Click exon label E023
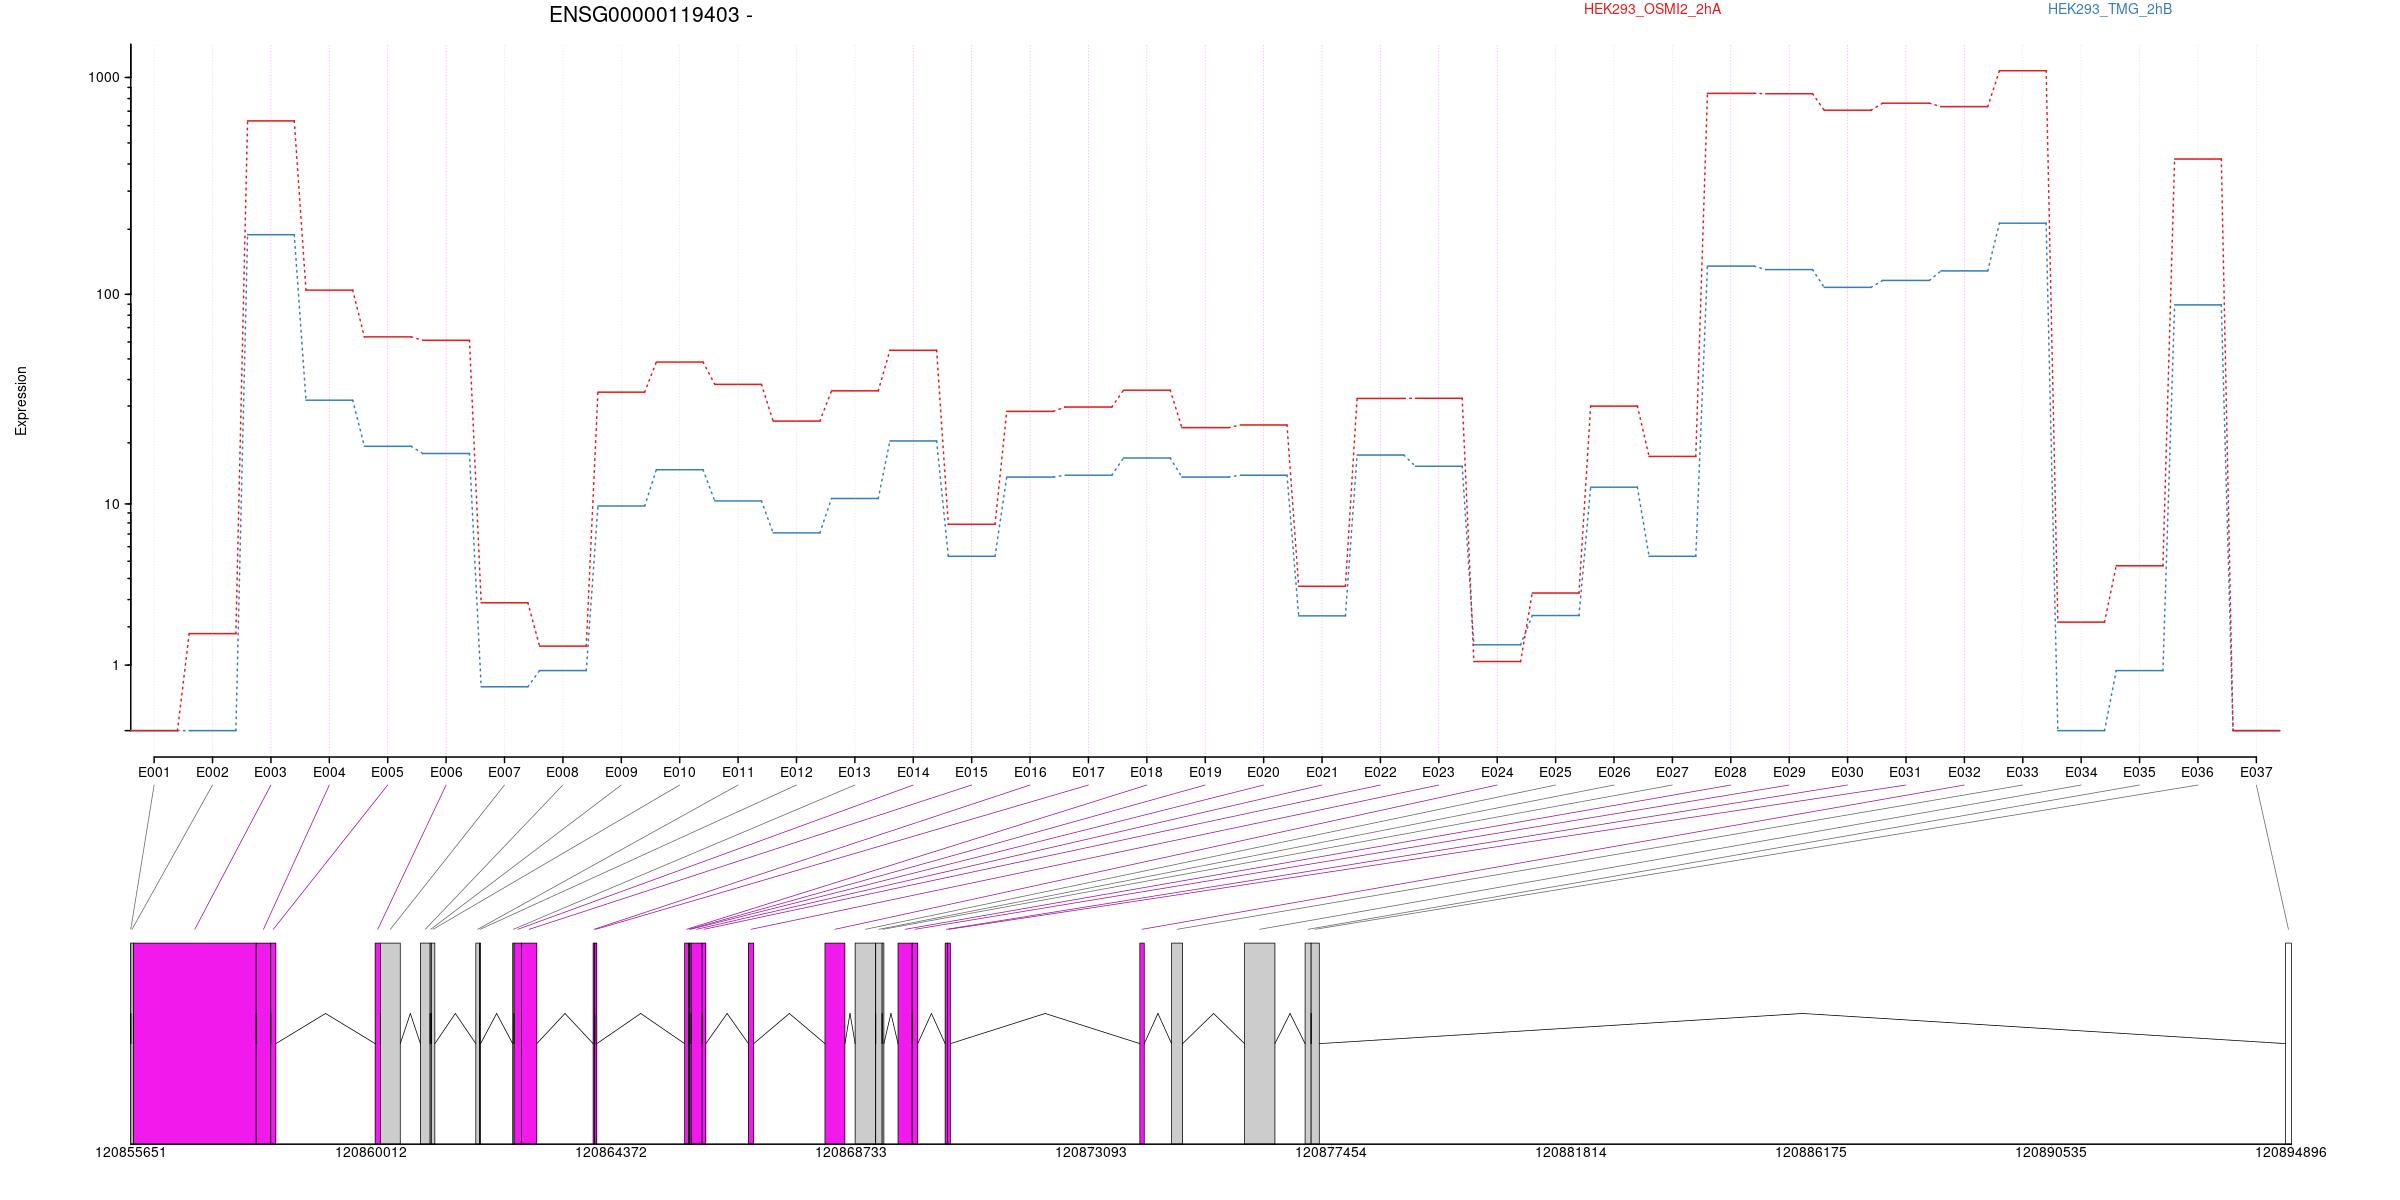 pyautogui.click(x=1438, y=772)
